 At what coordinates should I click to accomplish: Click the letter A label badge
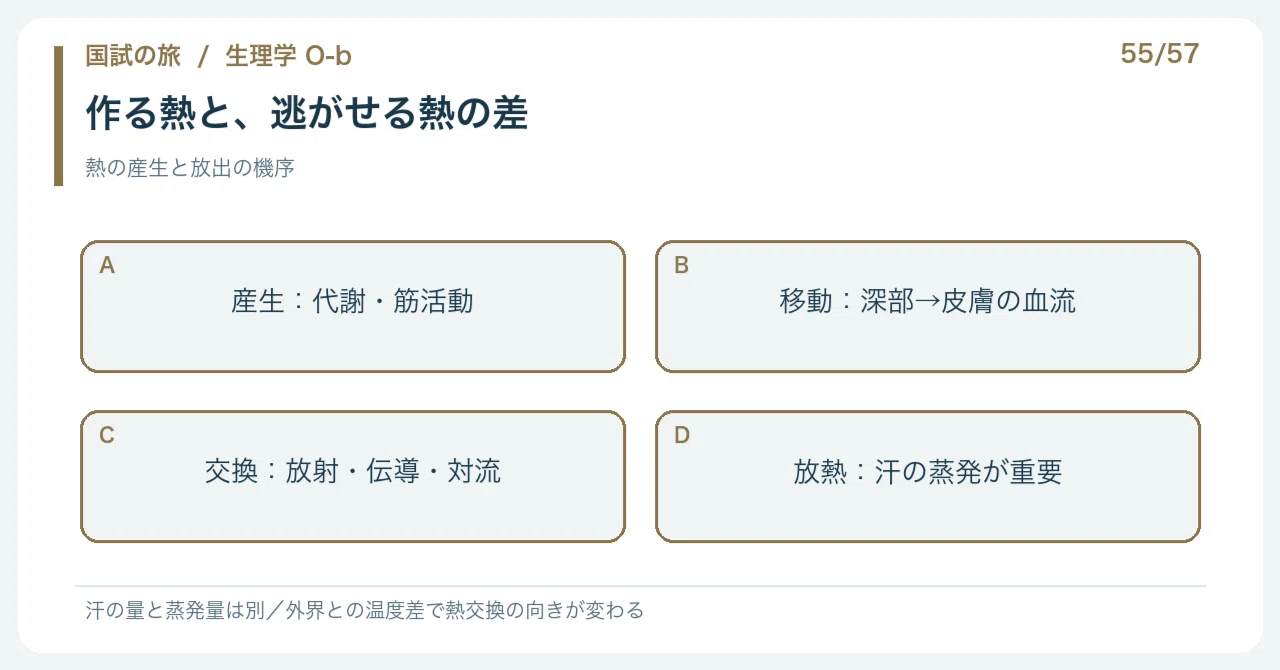point(107,265)
